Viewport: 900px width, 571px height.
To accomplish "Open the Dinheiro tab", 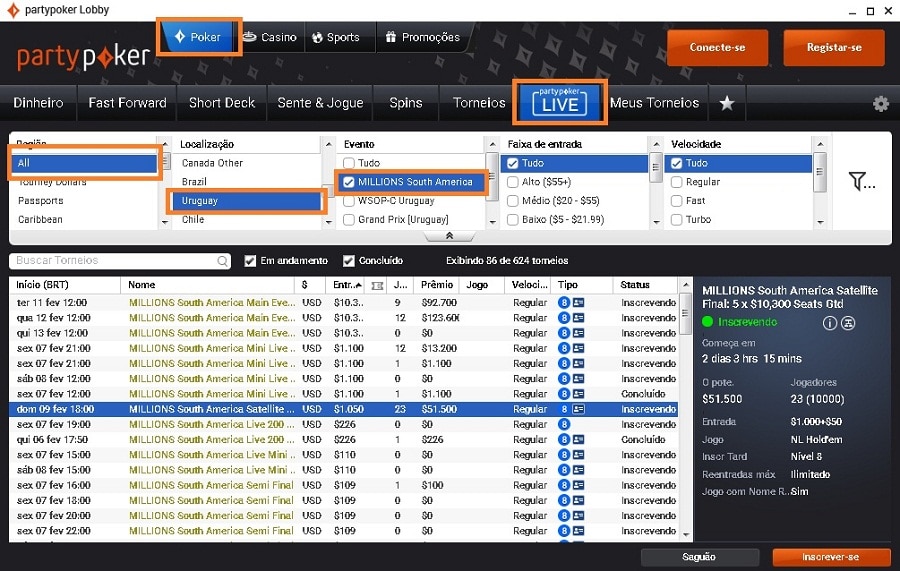I will coord(38,103).
